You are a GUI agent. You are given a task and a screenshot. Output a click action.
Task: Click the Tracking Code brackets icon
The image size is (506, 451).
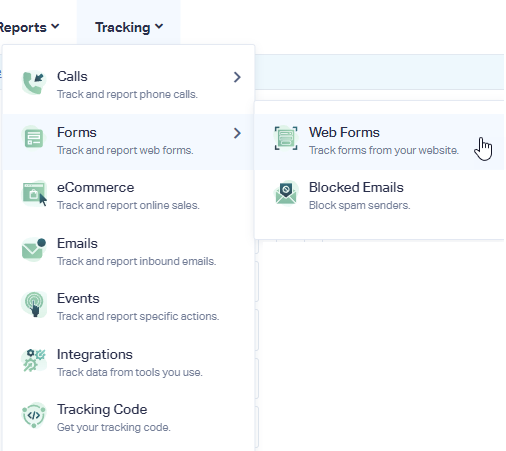point(34,415)
